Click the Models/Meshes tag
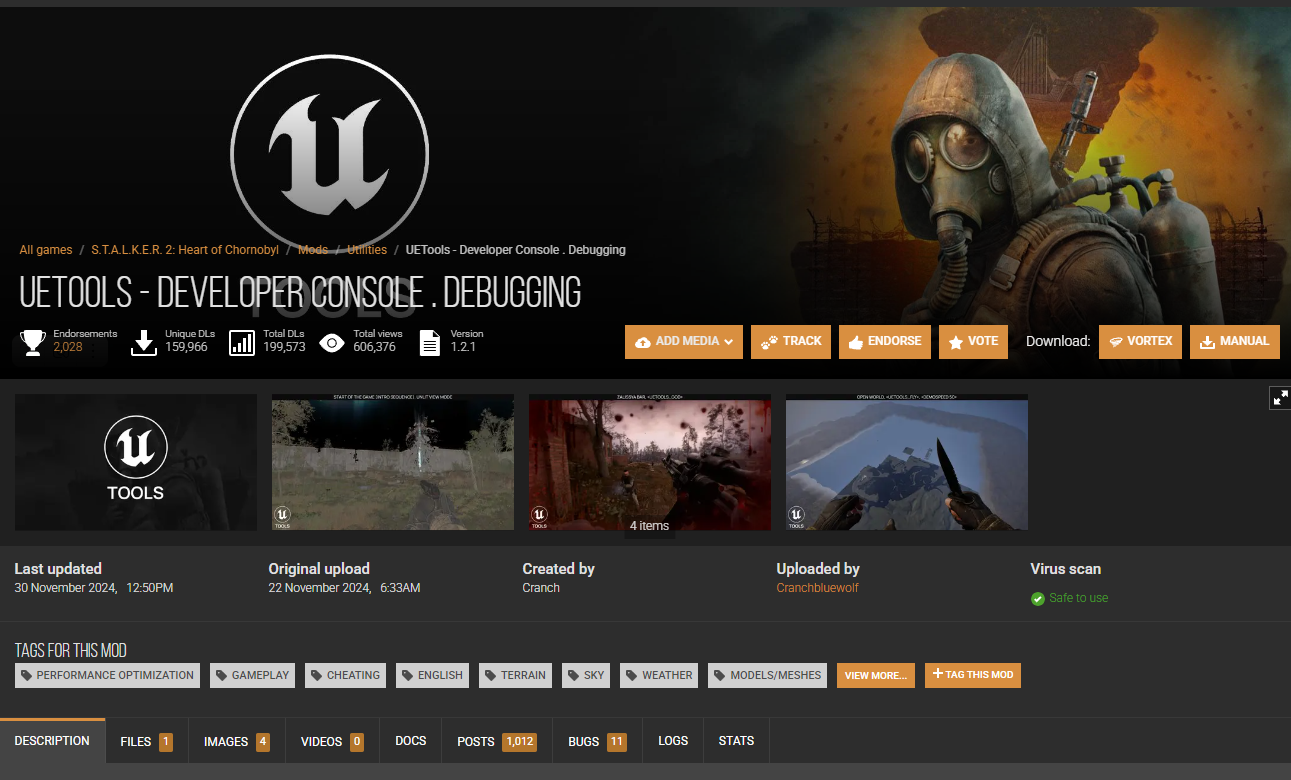 (x=767, y=676)
